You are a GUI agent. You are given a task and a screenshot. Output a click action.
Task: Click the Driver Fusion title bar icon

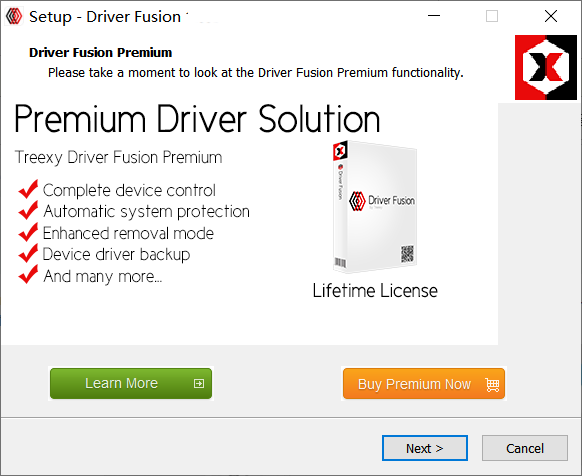pyautogui.click(x=14, y=16)
